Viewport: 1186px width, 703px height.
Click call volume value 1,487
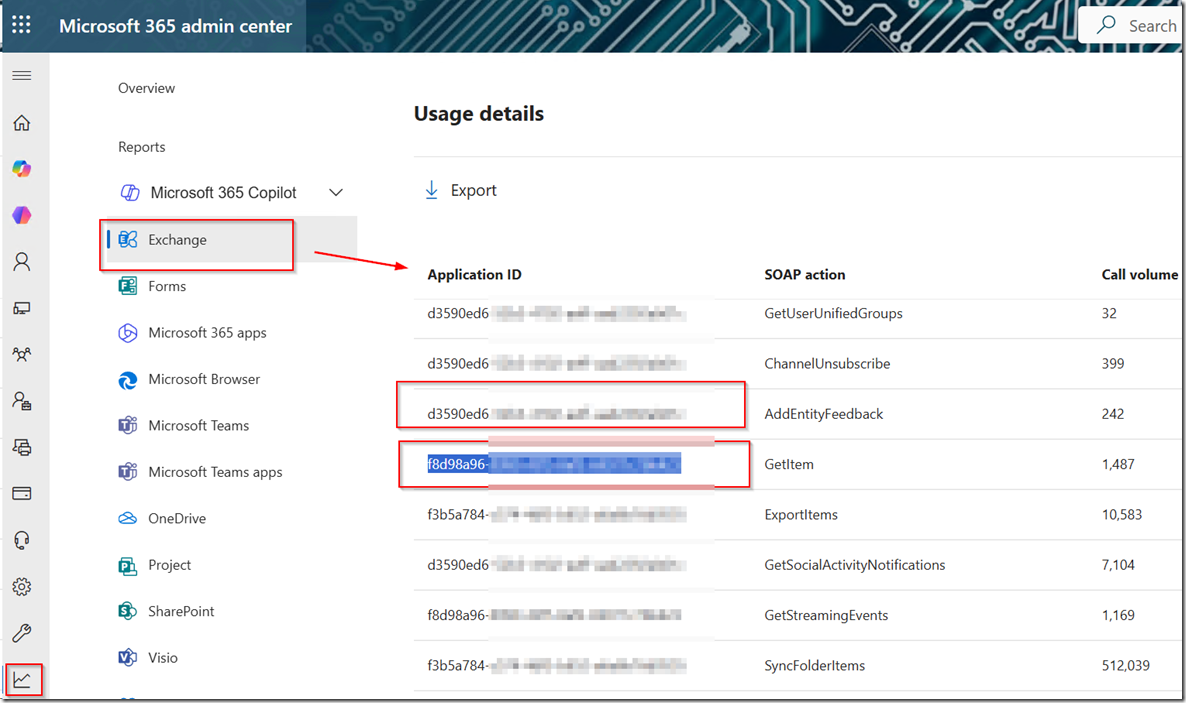1118,465
